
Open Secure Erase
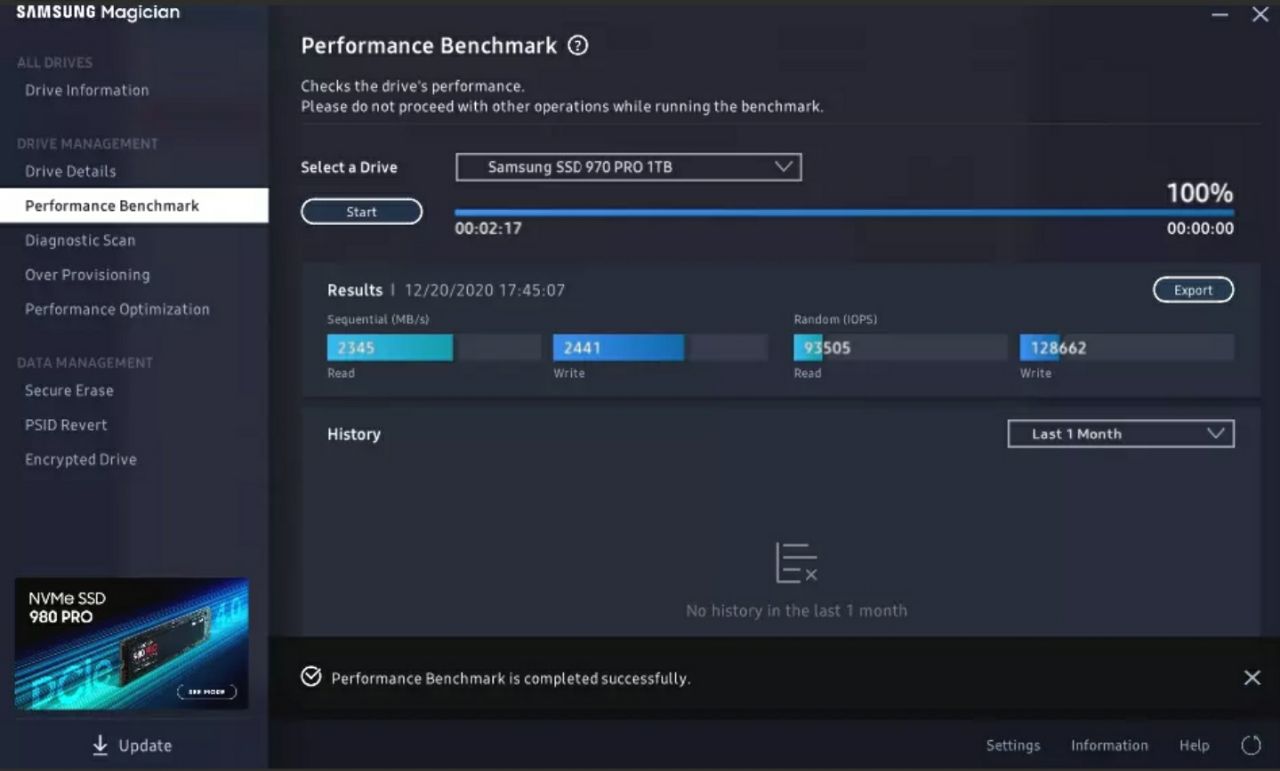click(69, 390)
